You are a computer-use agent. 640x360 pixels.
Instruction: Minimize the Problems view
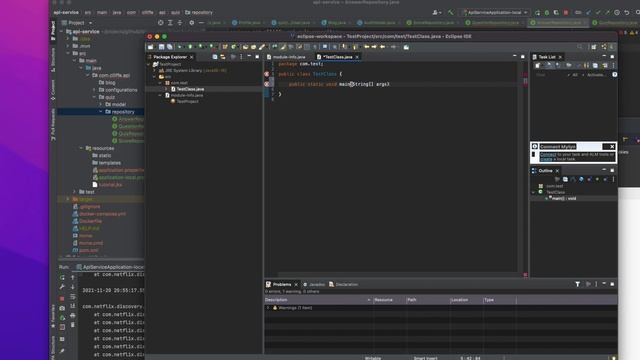[604, 284]
